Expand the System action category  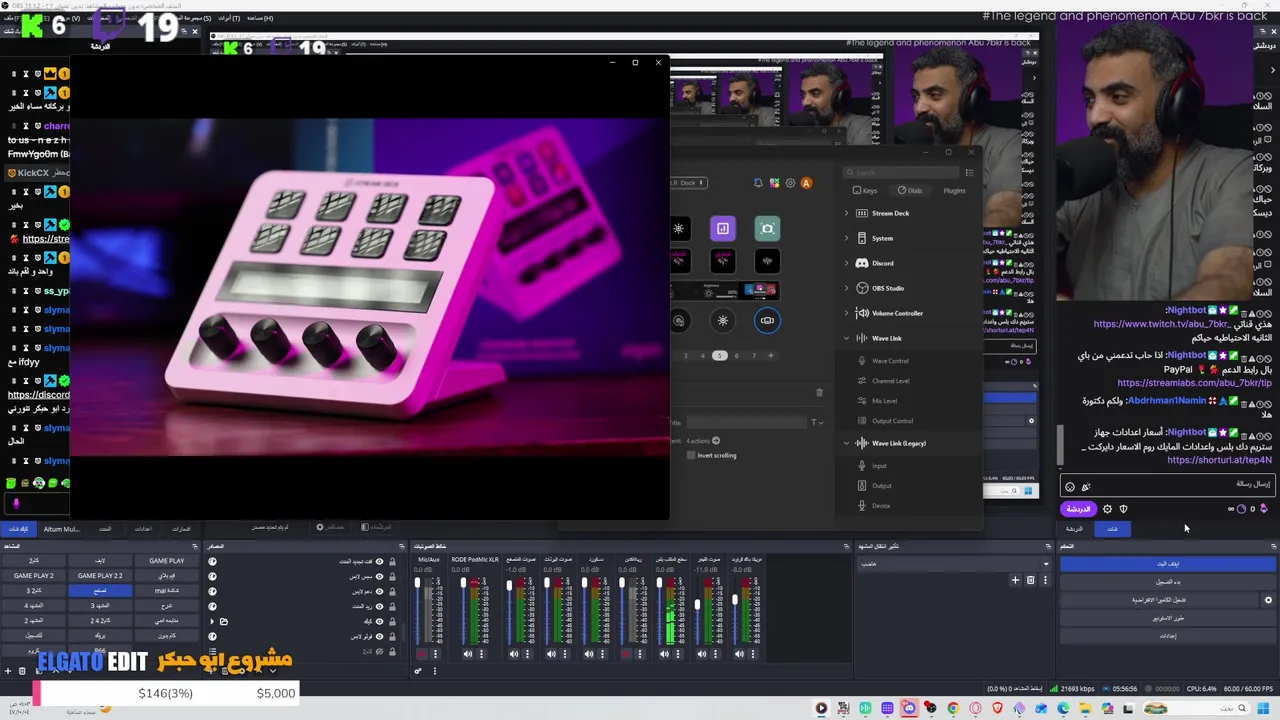846,238
